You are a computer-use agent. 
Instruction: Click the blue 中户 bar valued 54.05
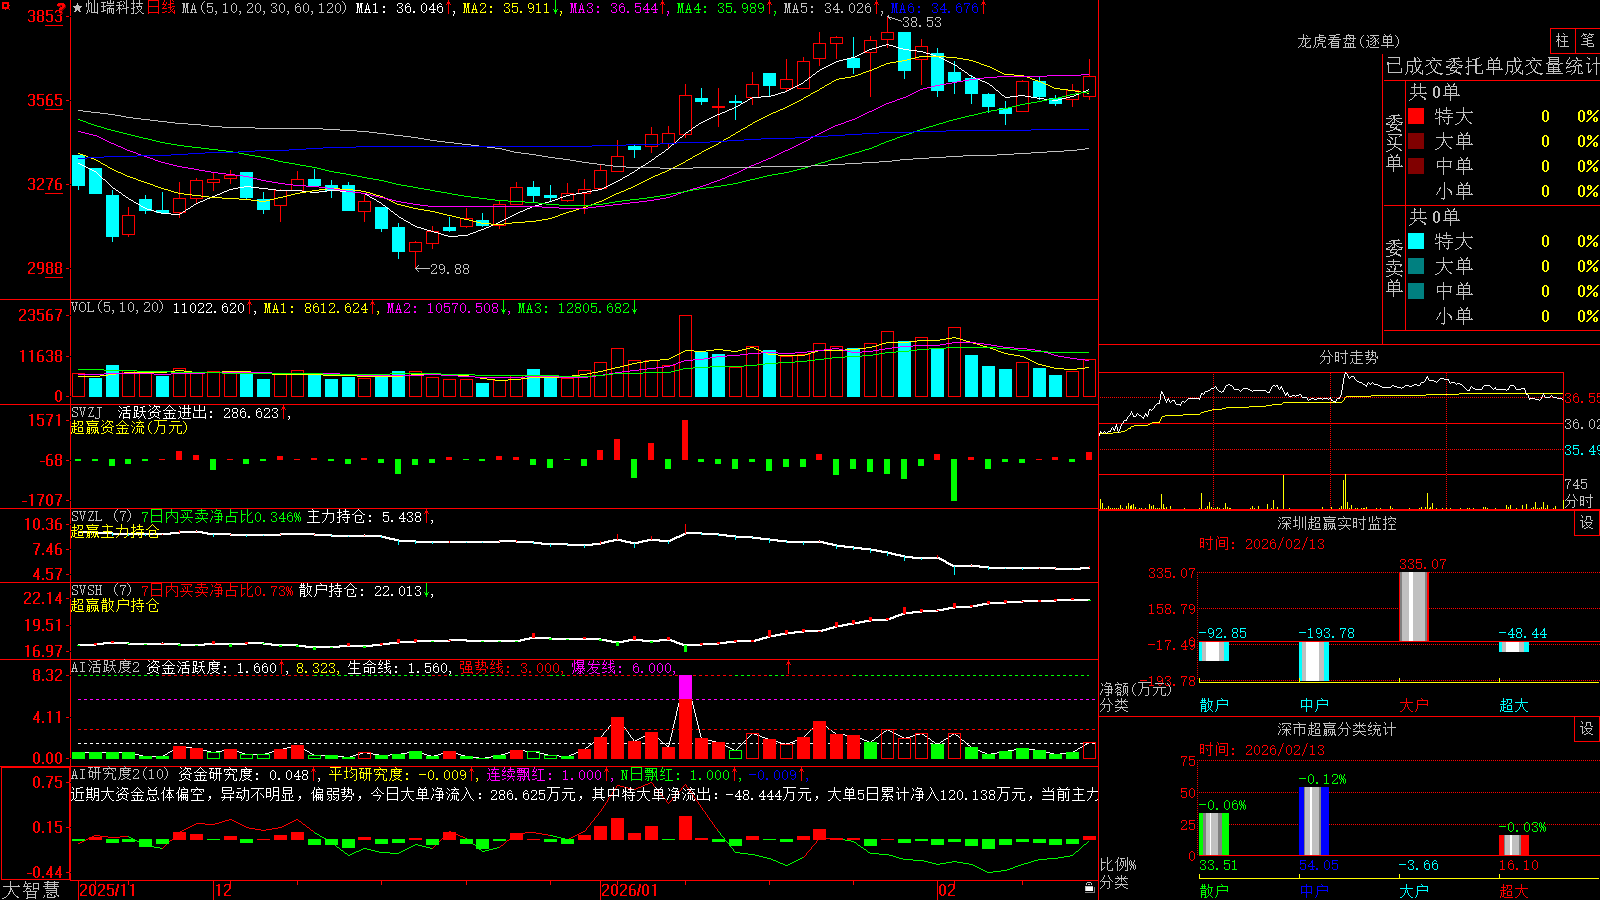(1314, 821)
